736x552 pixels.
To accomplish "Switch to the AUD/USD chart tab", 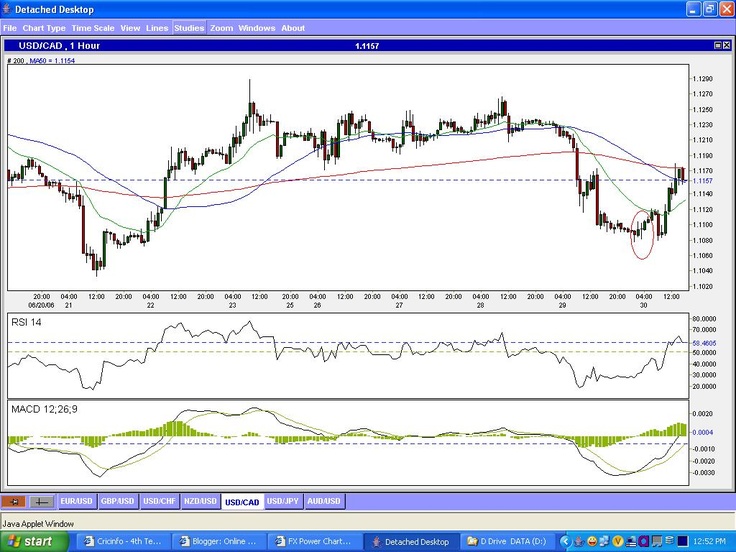I will point(324,501).
